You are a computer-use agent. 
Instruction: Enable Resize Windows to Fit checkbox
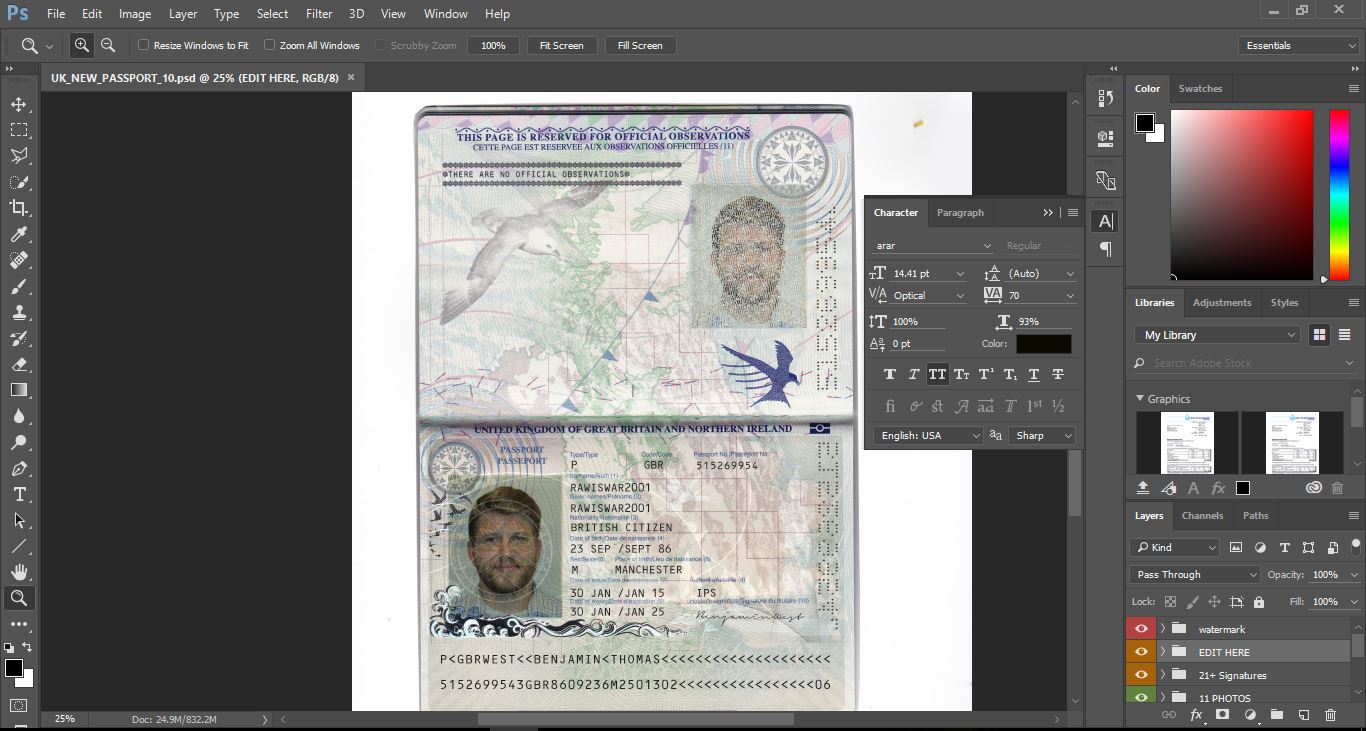143,45
